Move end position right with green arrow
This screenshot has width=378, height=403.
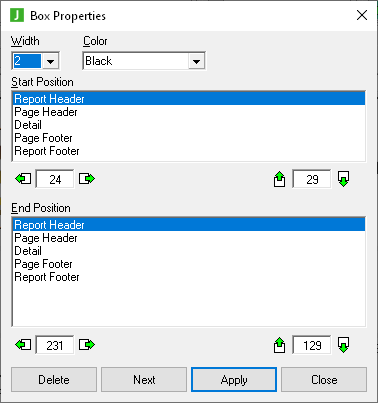87,345
